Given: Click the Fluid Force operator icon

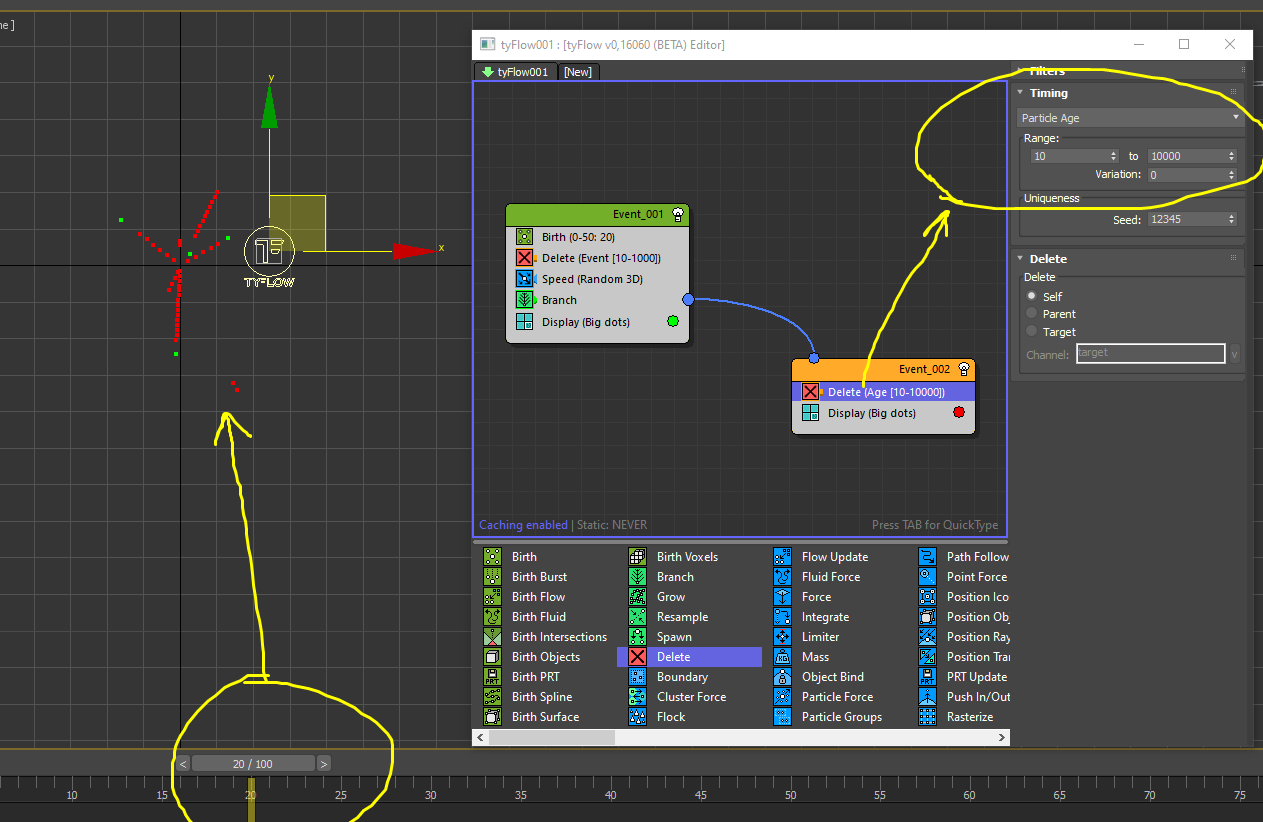Looking at the screenshot, I should tap(782, 577).
